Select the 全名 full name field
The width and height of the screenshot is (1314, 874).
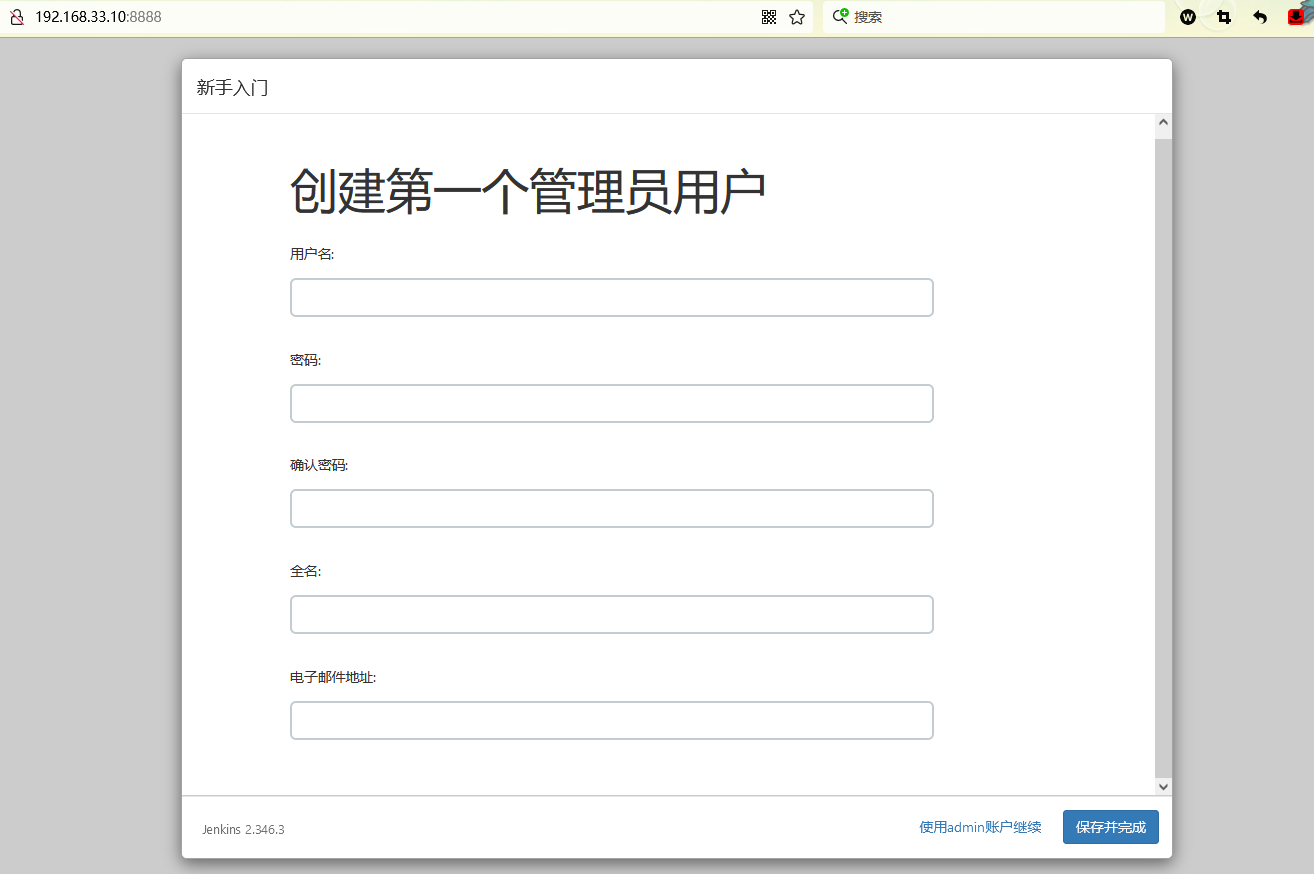(611, 615)
